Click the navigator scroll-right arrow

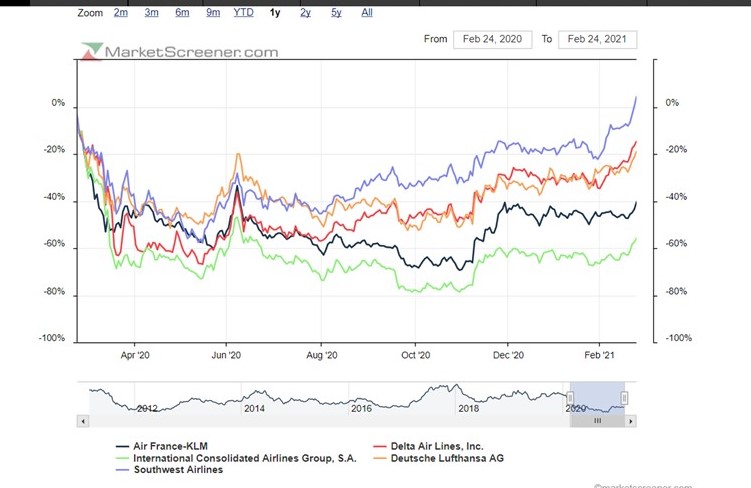(x=632, y=422)
